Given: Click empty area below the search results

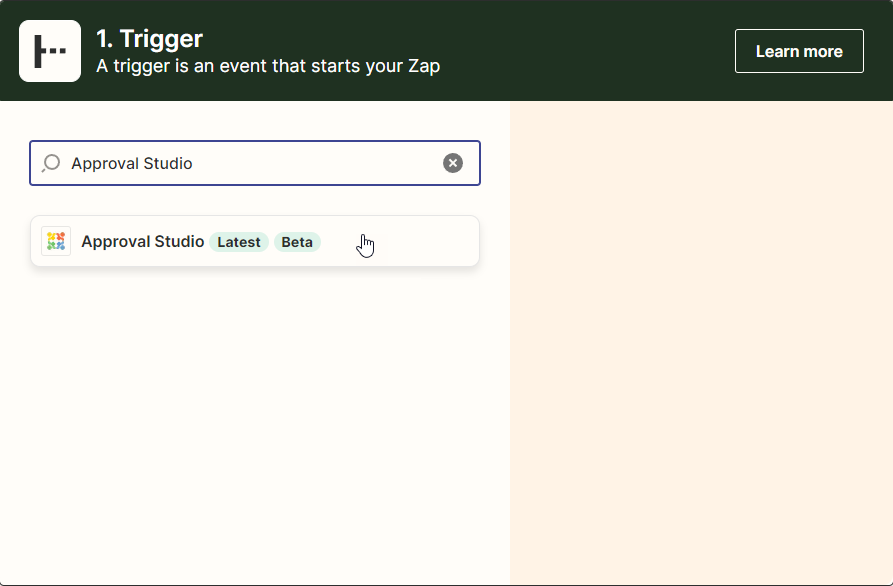Looking at the screenshot, I should 255,420.
